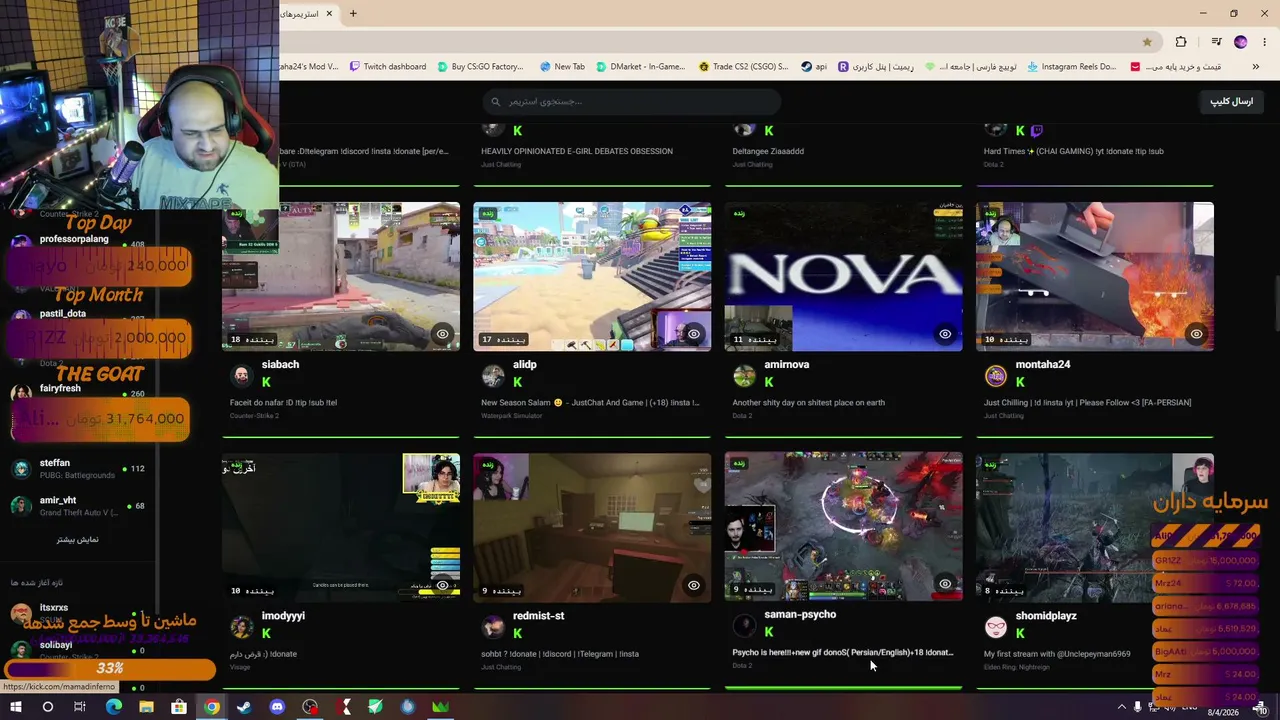1280x720 pixels.
Task: Open the Windows Start menu
Action: pyautogui.click(x=15, y=707)
